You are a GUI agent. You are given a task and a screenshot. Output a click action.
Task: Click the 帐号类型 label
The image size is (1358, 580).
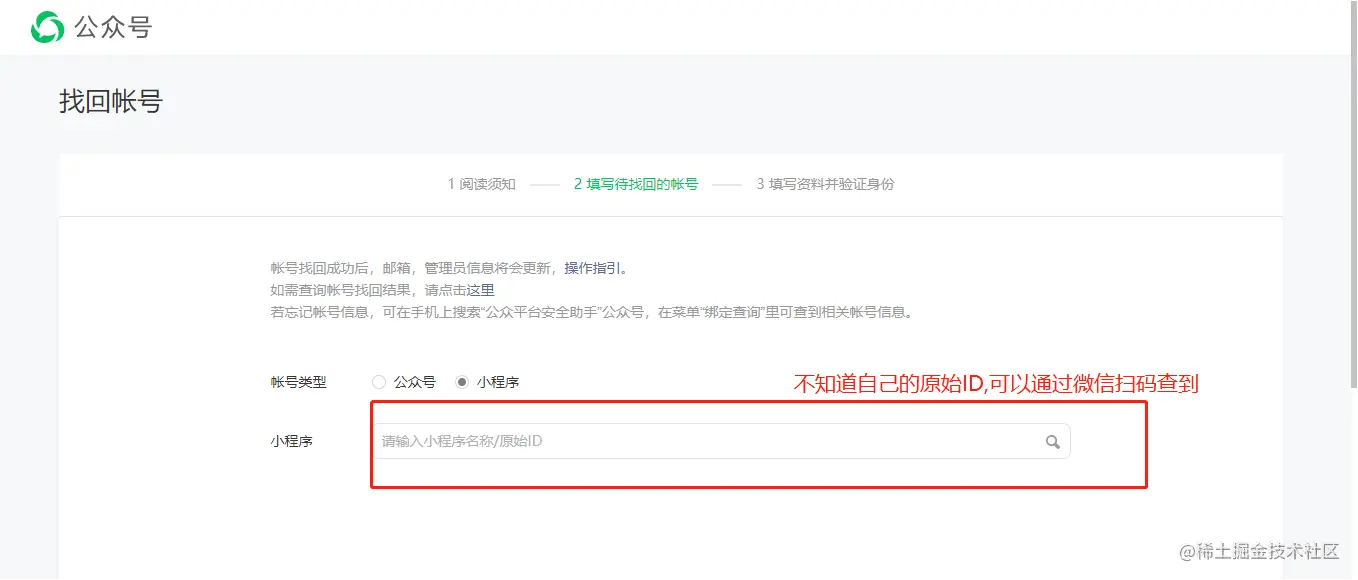[298, 382]
